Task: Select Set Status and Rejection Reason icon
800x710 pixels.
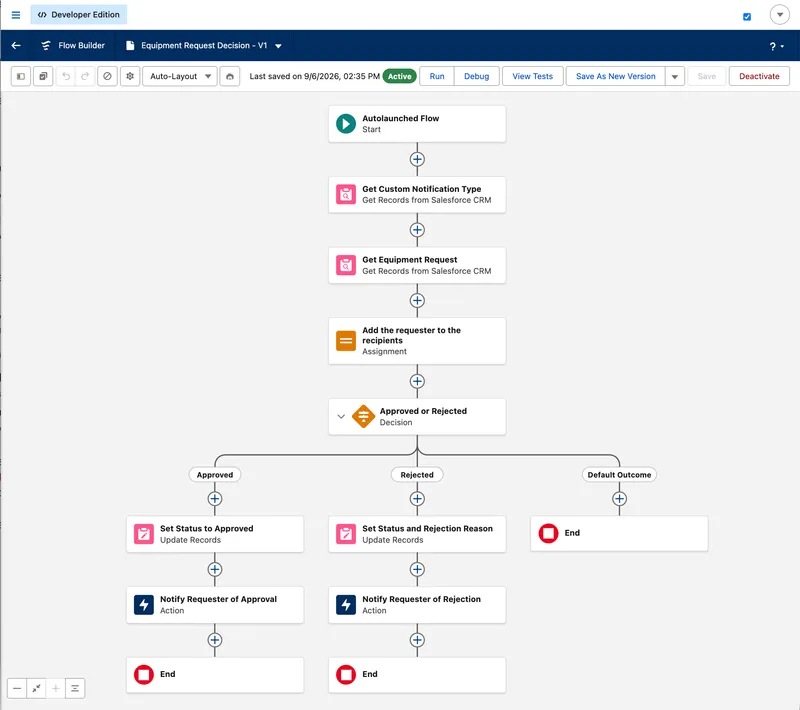Action: 345,534
